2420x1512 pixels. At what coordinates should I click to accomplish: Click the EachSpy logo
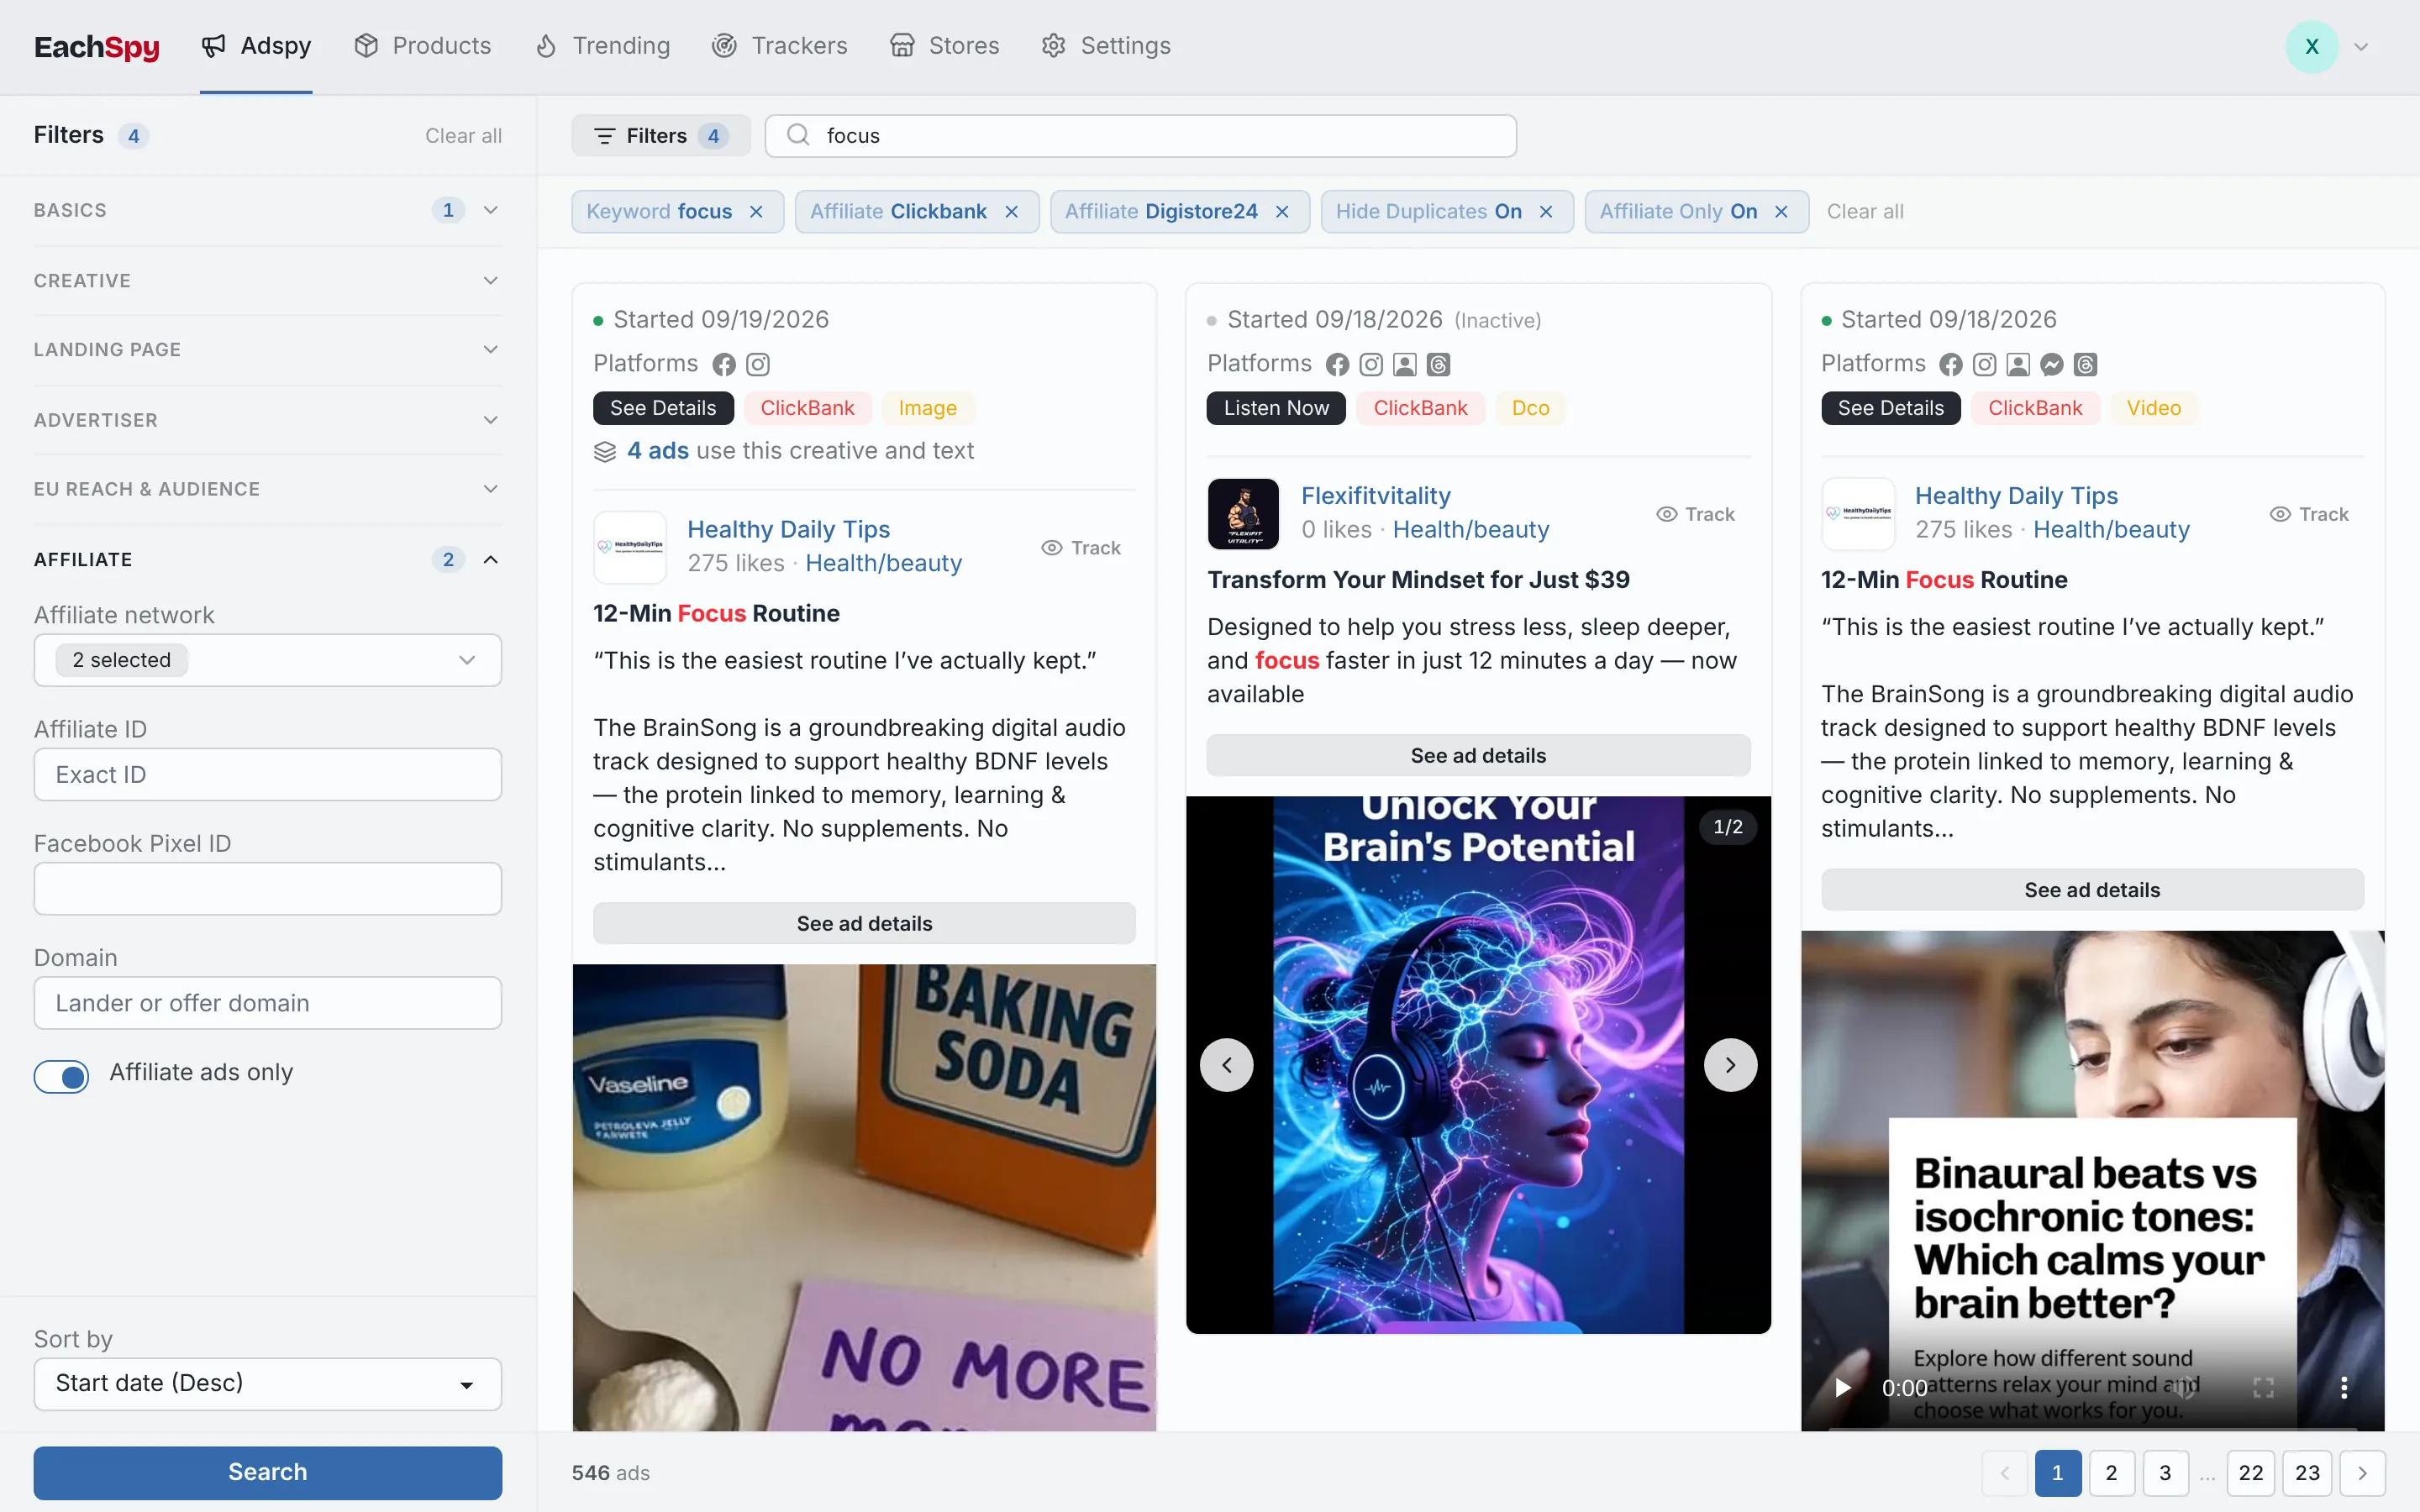point(97,46)
